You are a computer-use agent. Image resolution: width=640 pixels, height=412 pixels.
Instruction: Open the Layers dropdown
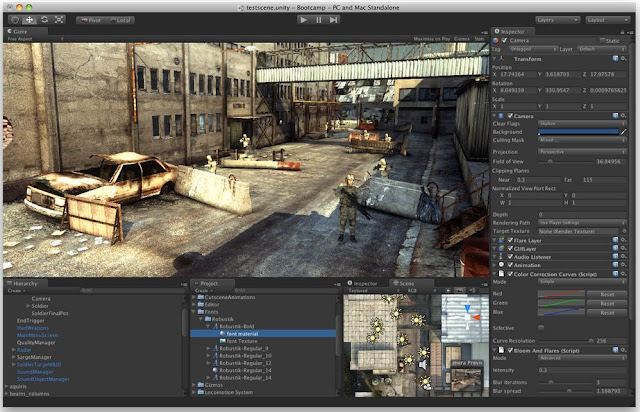tap(557, 20)
